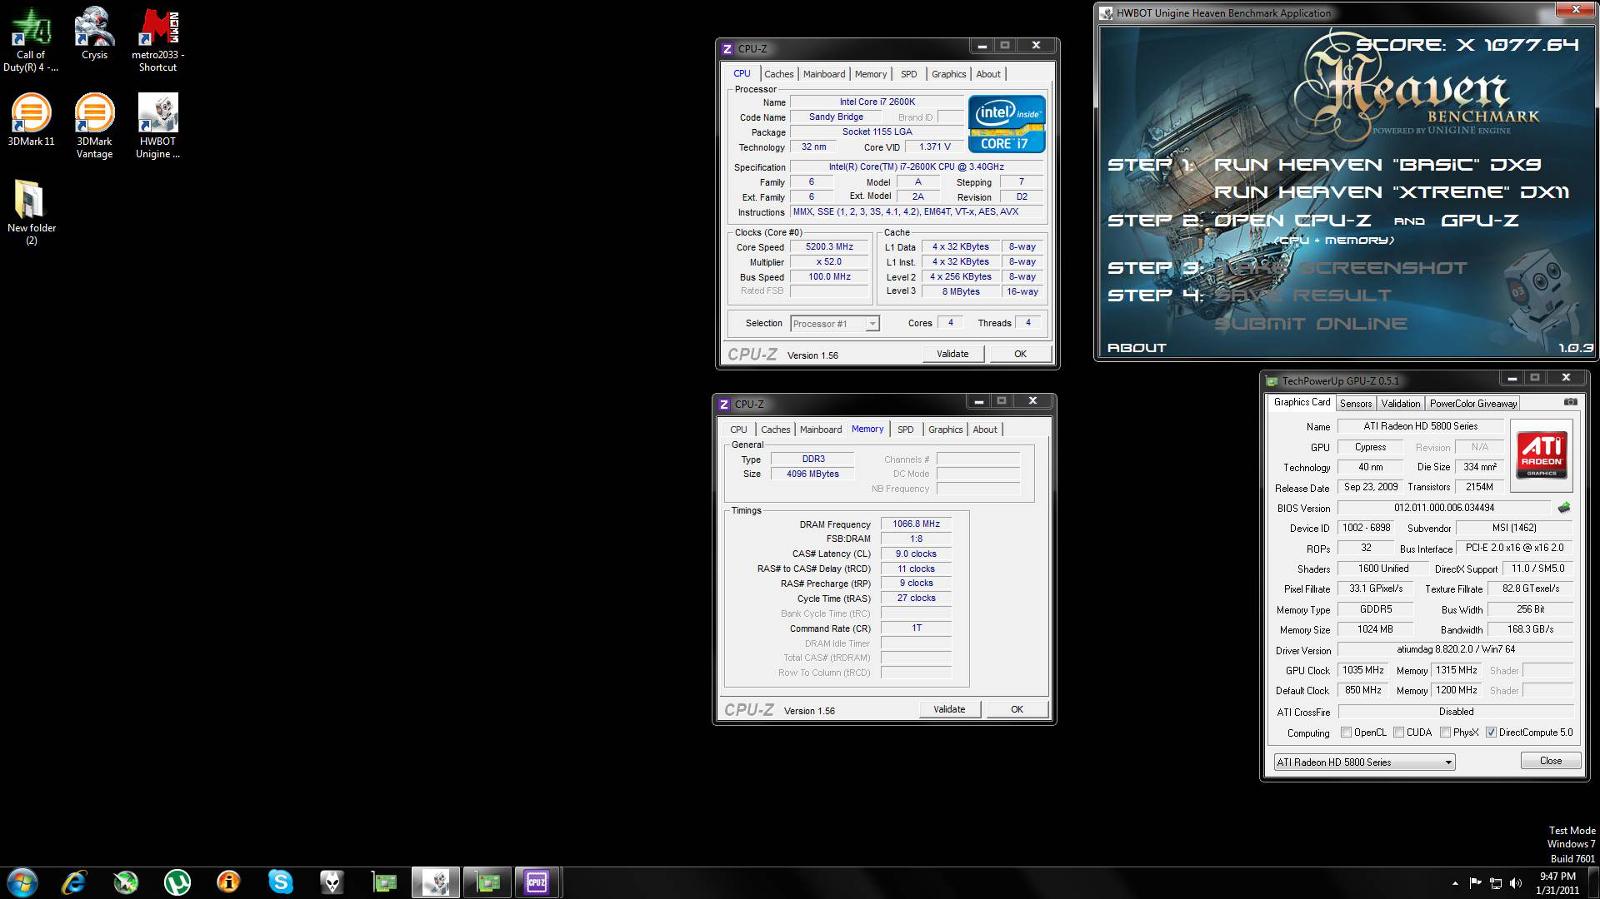Switch to Caches tab in top CPU-Z

pyautogui.click(x=779, y=74)
